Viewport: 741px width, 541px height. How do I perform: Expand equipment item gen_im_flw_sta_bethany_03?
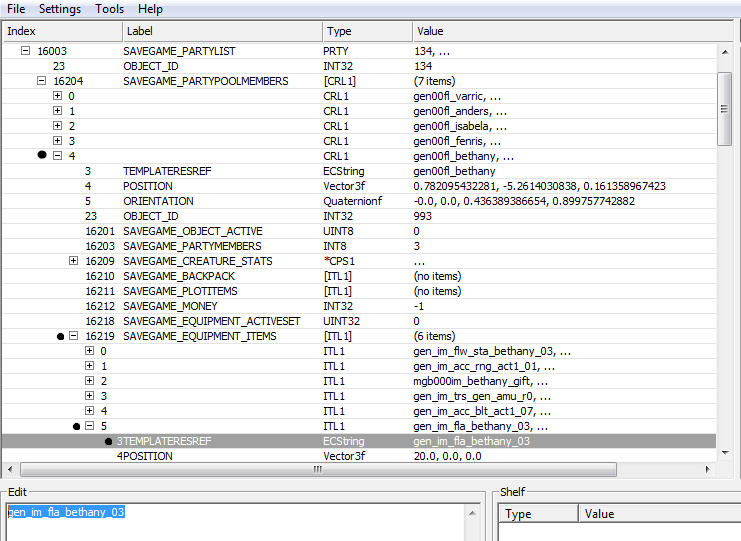tap(89, 351)
